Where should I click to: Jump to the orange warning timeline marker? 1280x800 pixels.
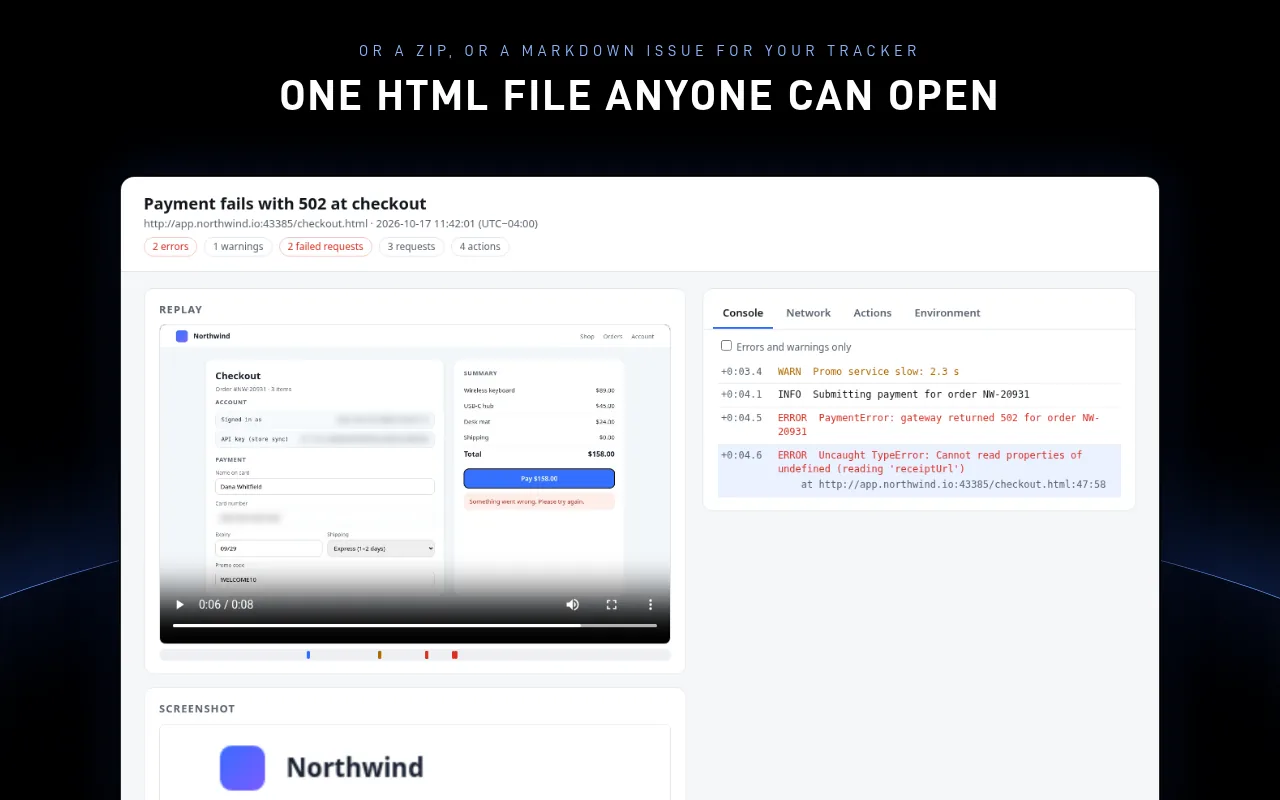coord(379,655)
